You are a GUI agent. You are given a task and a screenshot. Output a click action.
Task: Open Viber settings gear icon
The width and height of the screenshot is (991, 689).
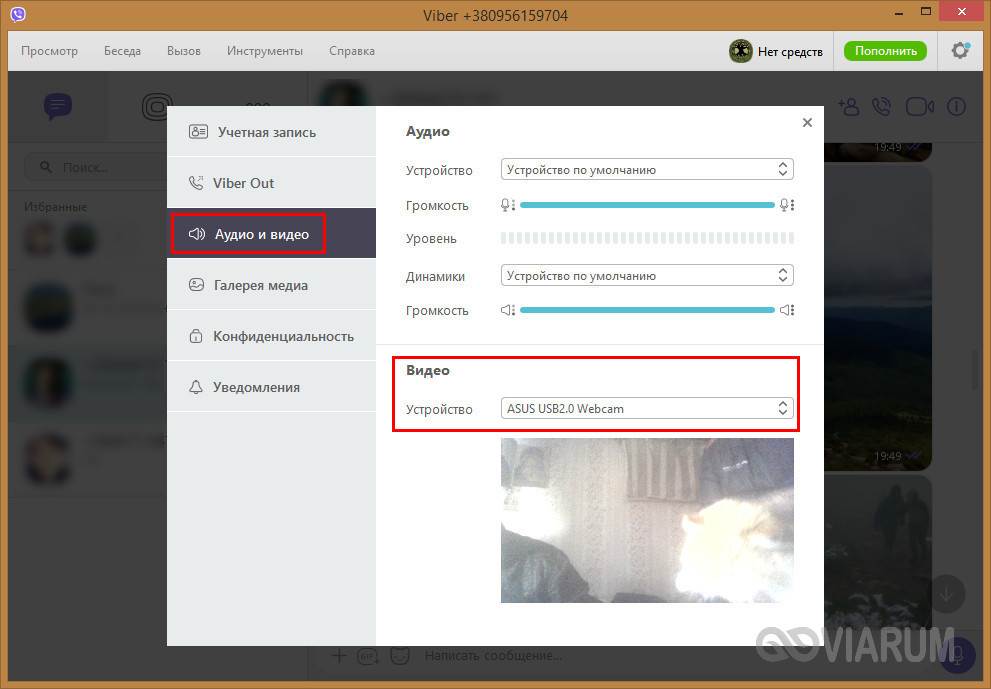(960, 51)
